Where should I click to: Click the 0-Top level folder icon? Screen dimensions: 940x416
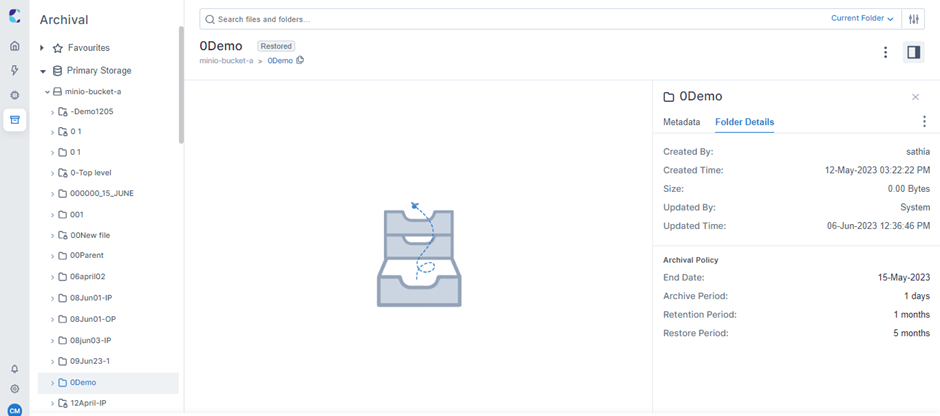click(62, 173)
